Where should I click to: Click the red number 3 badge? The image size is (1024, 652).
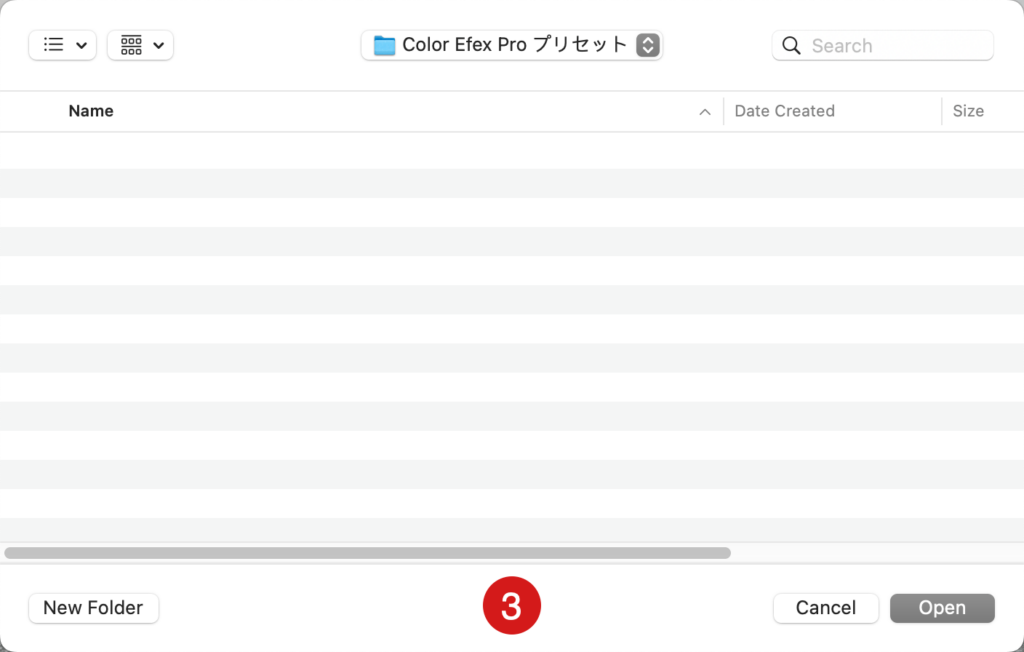click(511, 605)
